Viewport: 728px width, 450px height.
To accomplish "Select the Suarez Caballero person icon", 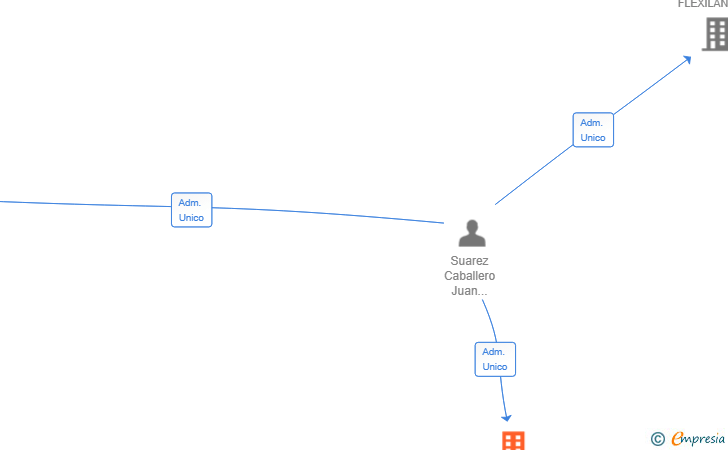I will pos(472,233).
